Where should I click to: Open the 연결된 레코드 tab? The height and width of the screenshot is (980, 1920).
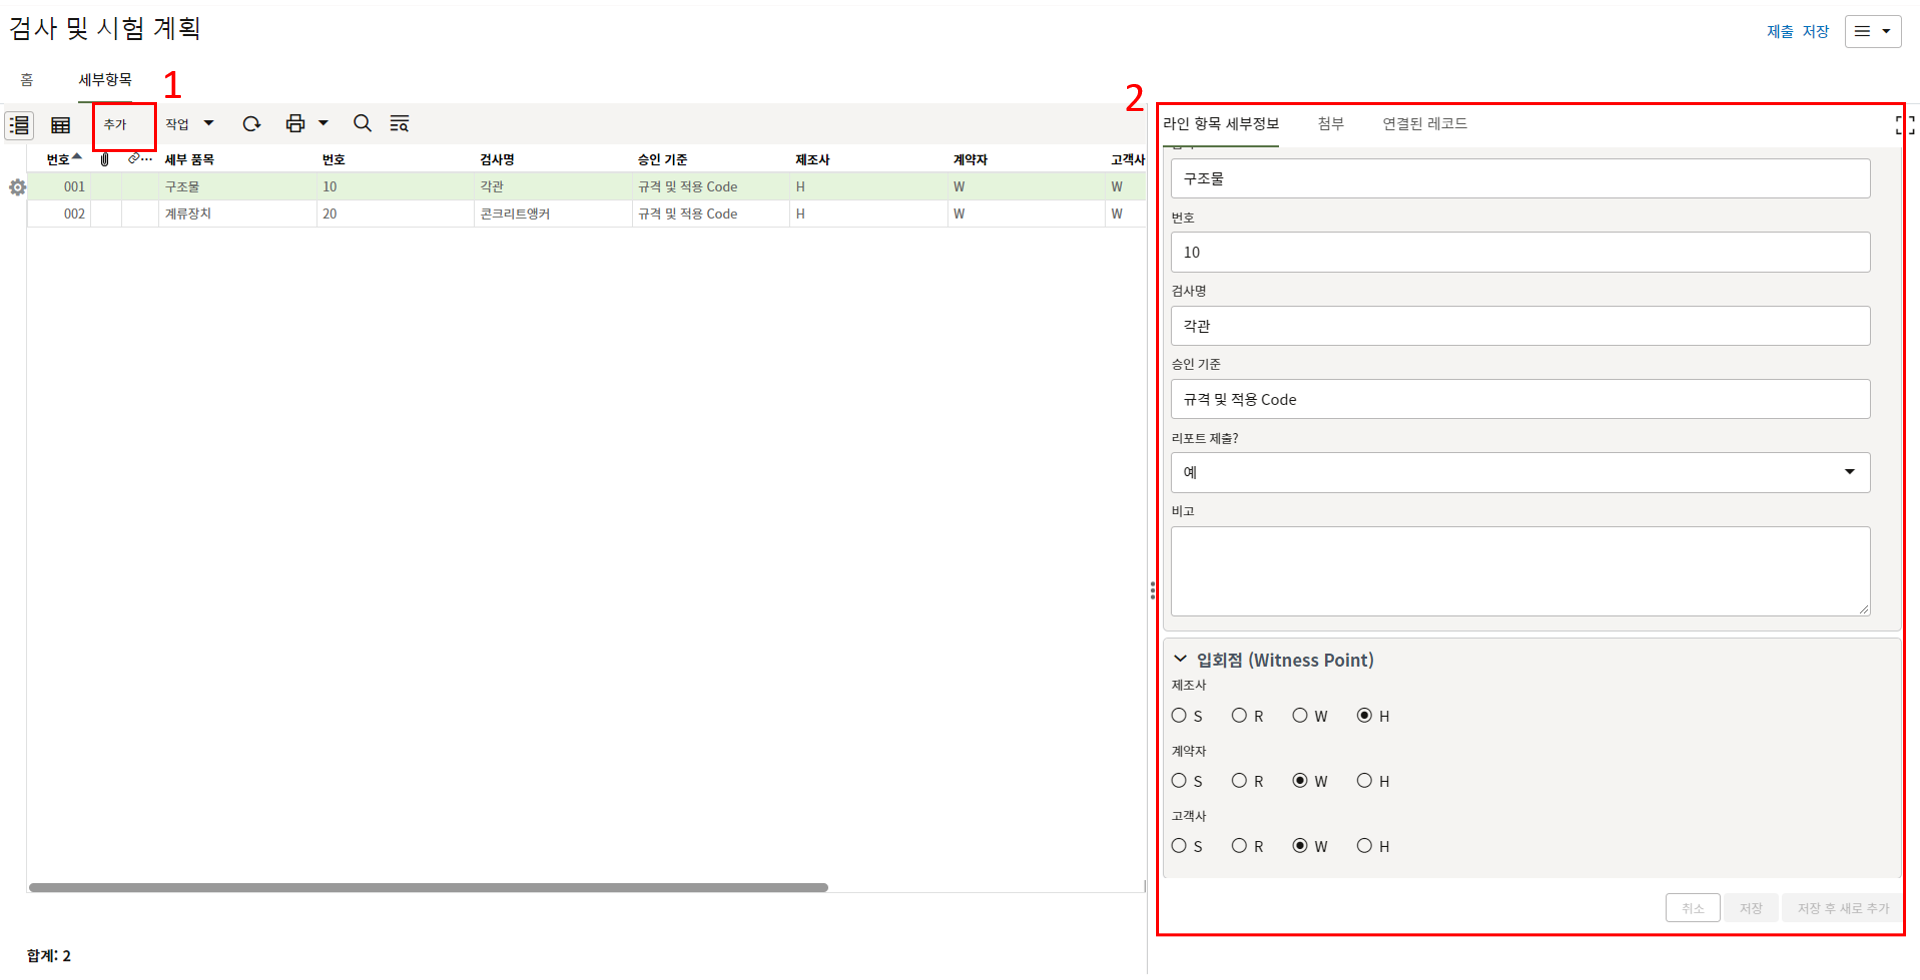[1424, 123]
